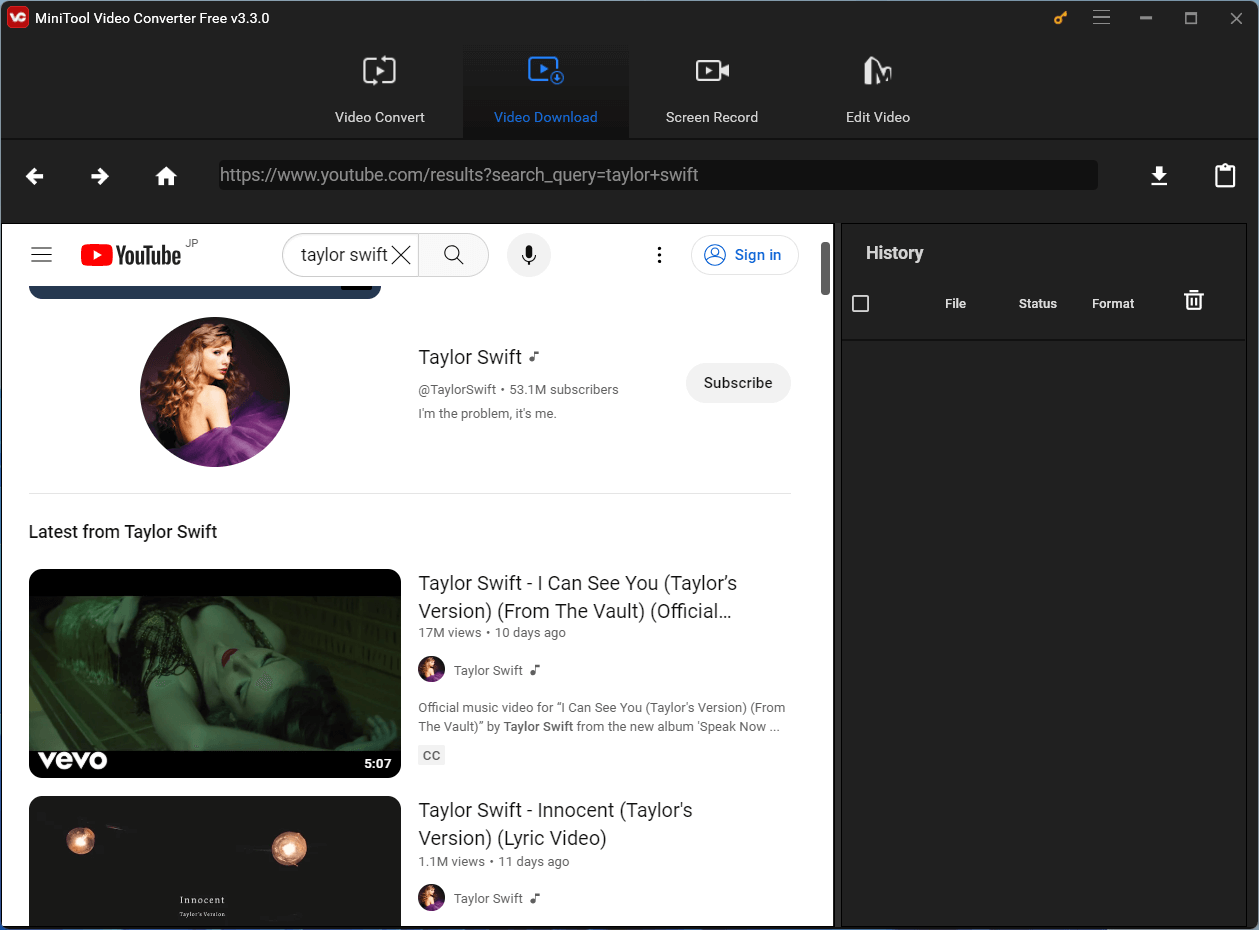Click the '1.1M views • 11 days ago' text
Screen dimensions: 1259x930
point(494,861)
